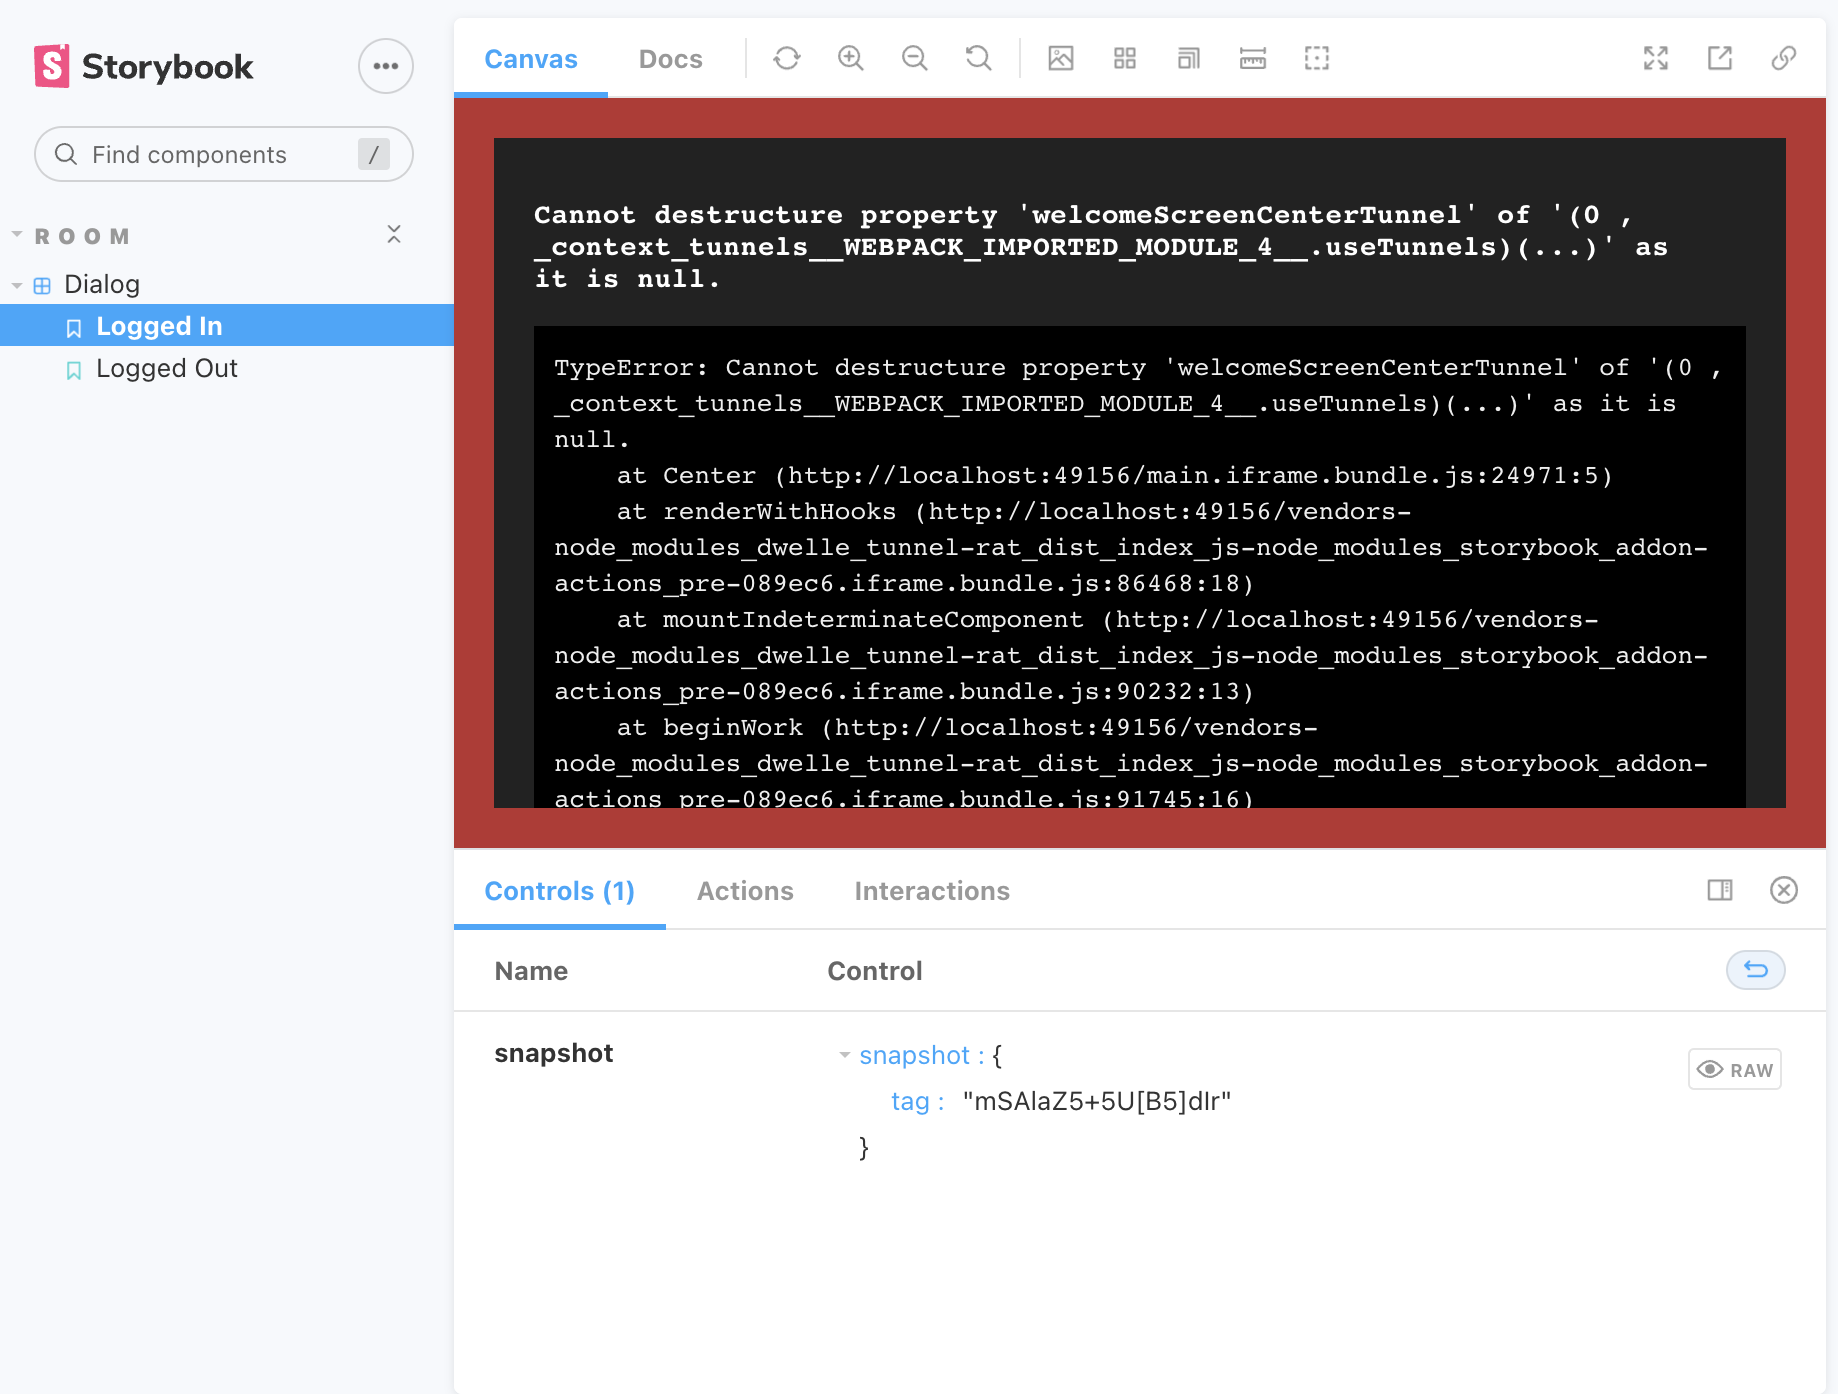The height and width of the screenshot is (1394, 1838).
Task: Remount the story with the refresh icon
Action: tap(787, 58)
